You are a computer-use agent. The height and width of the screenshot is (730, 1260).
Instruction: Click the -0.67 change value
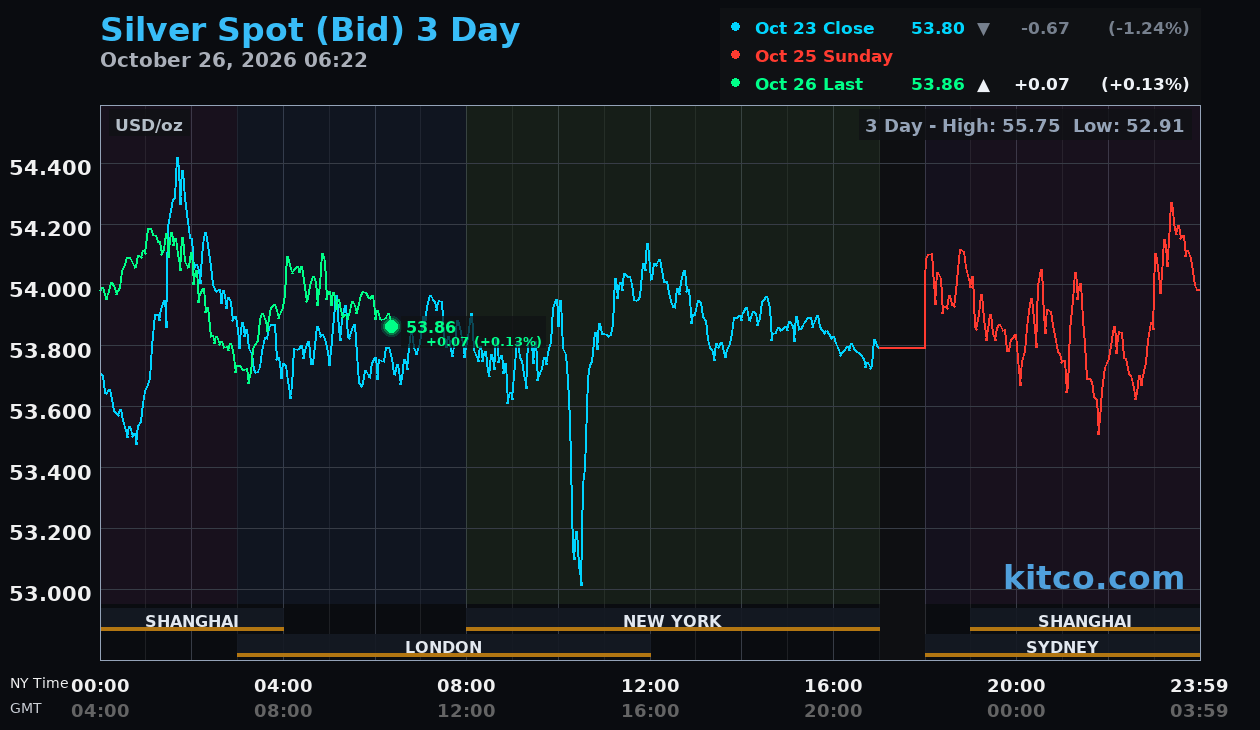1045,29
